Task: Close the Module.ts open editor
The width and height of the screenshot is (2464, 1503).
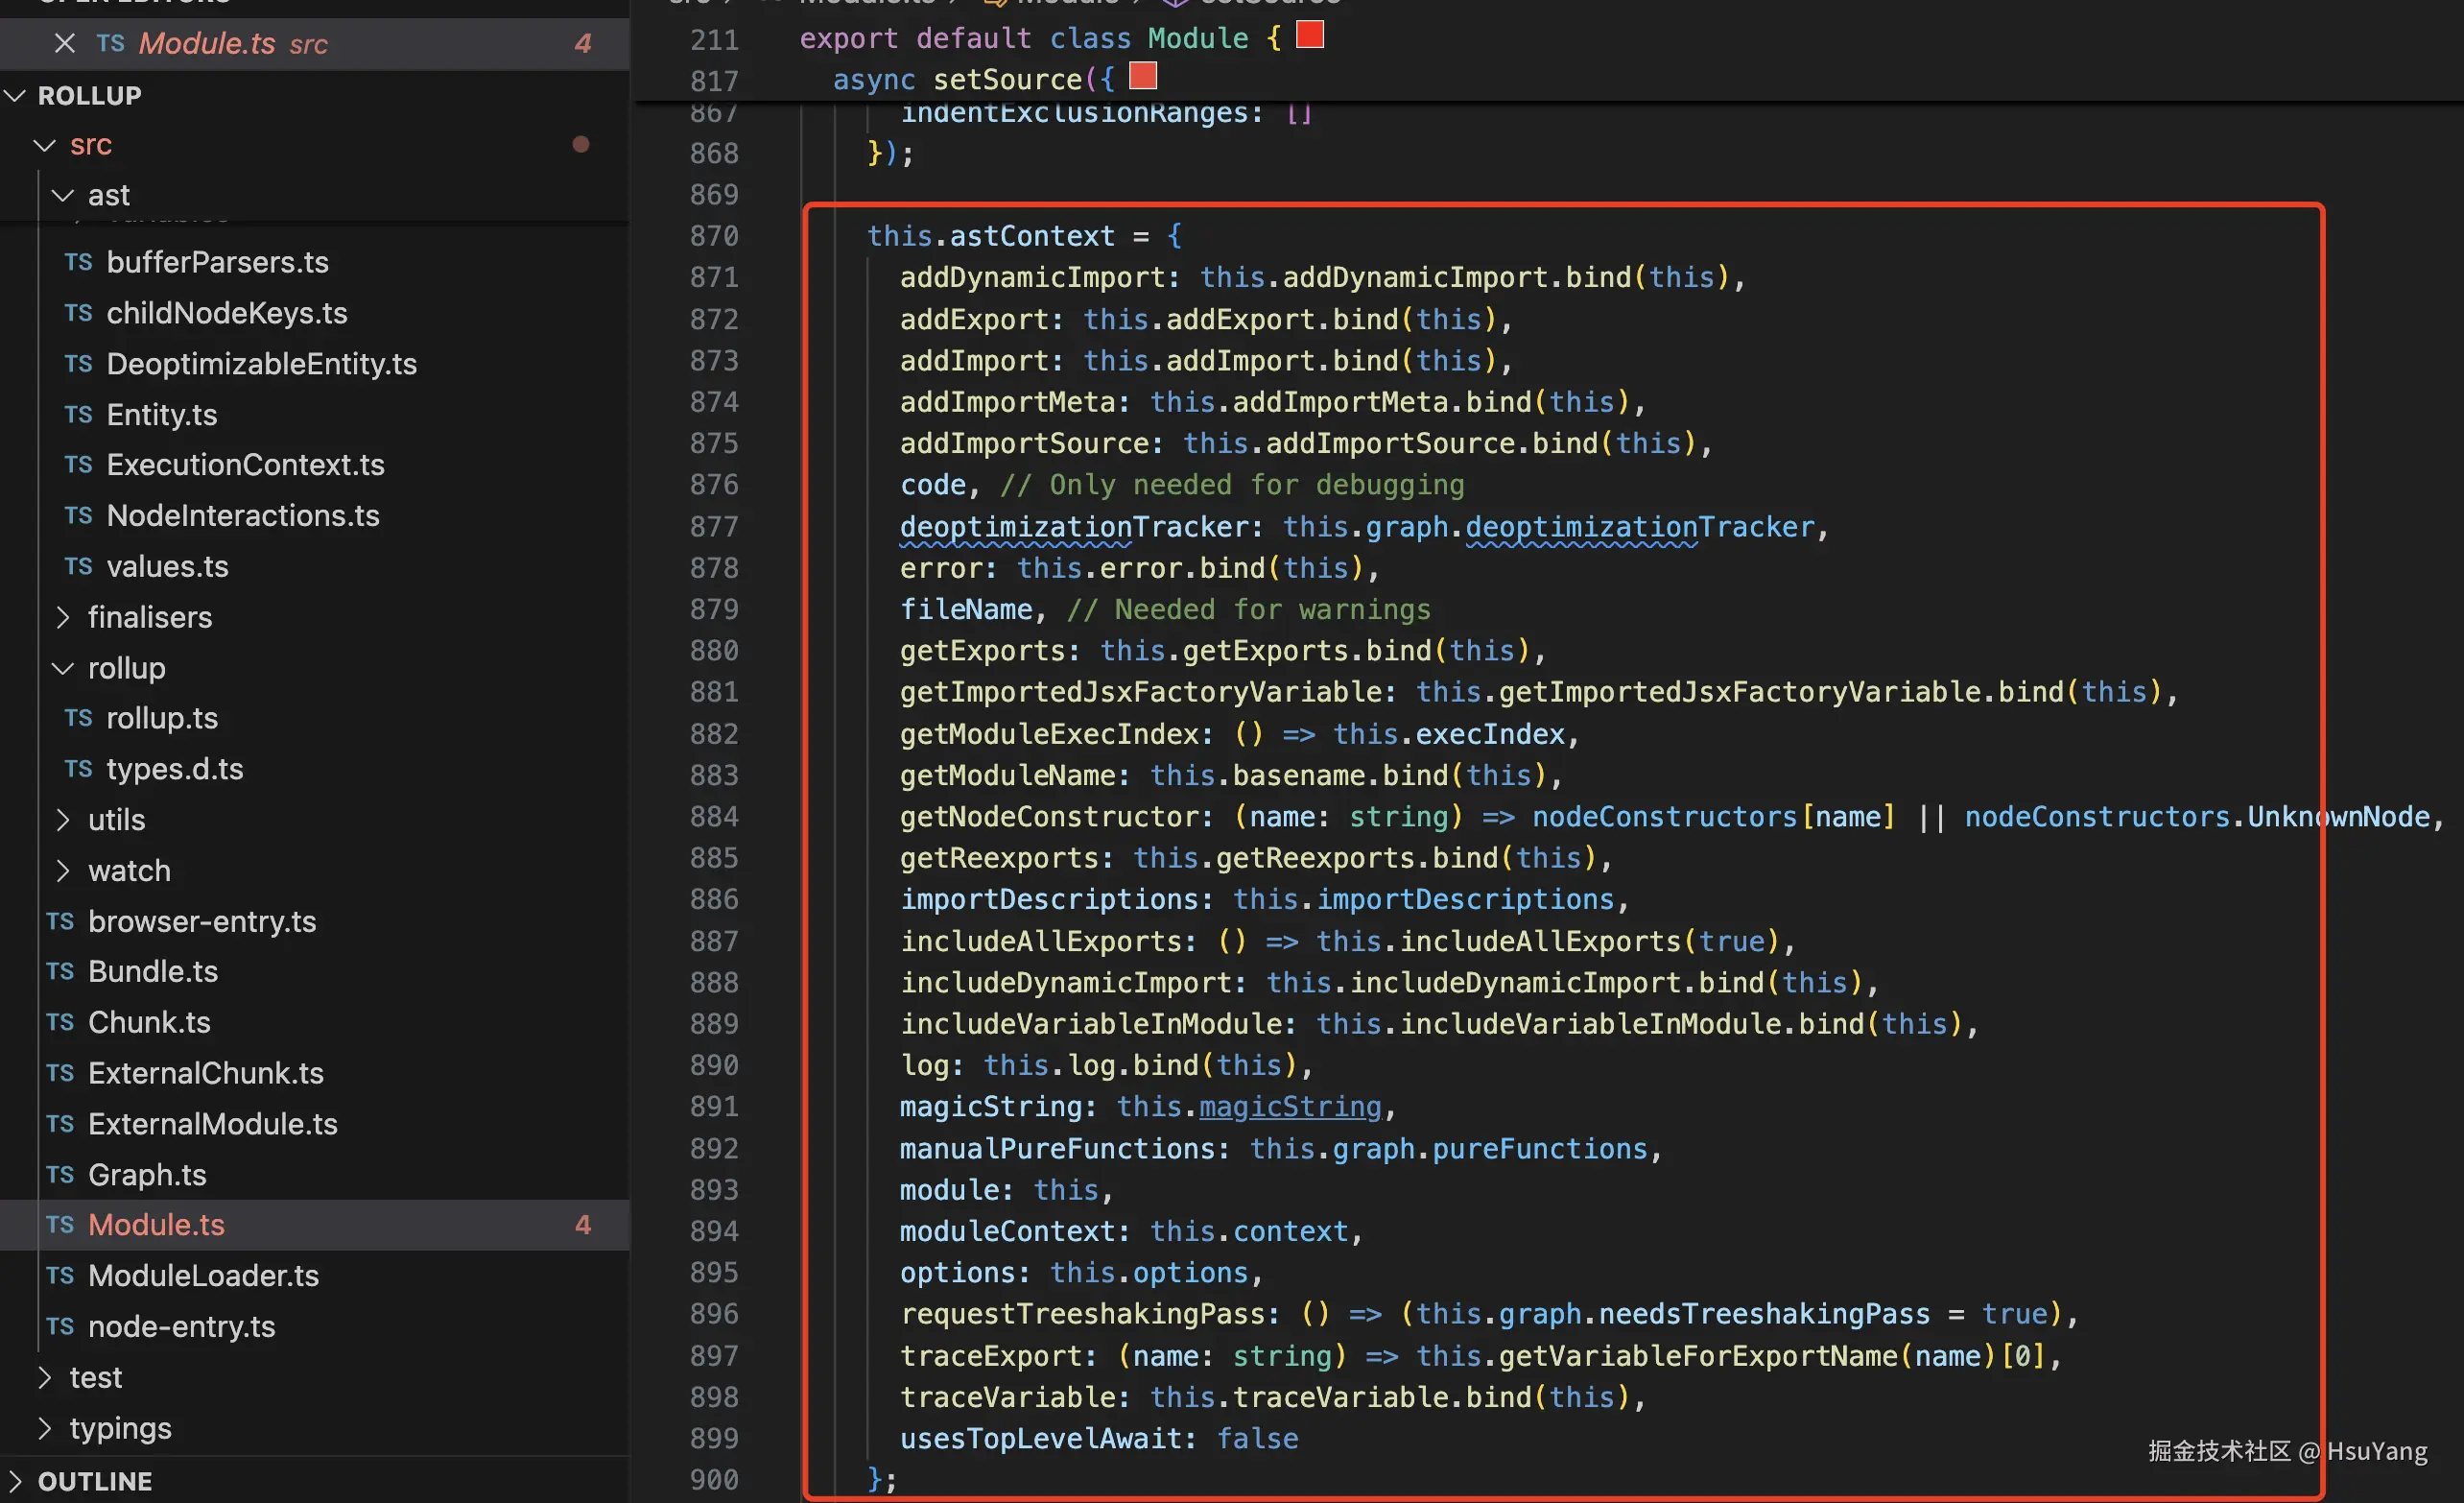Action: point(64,43)
